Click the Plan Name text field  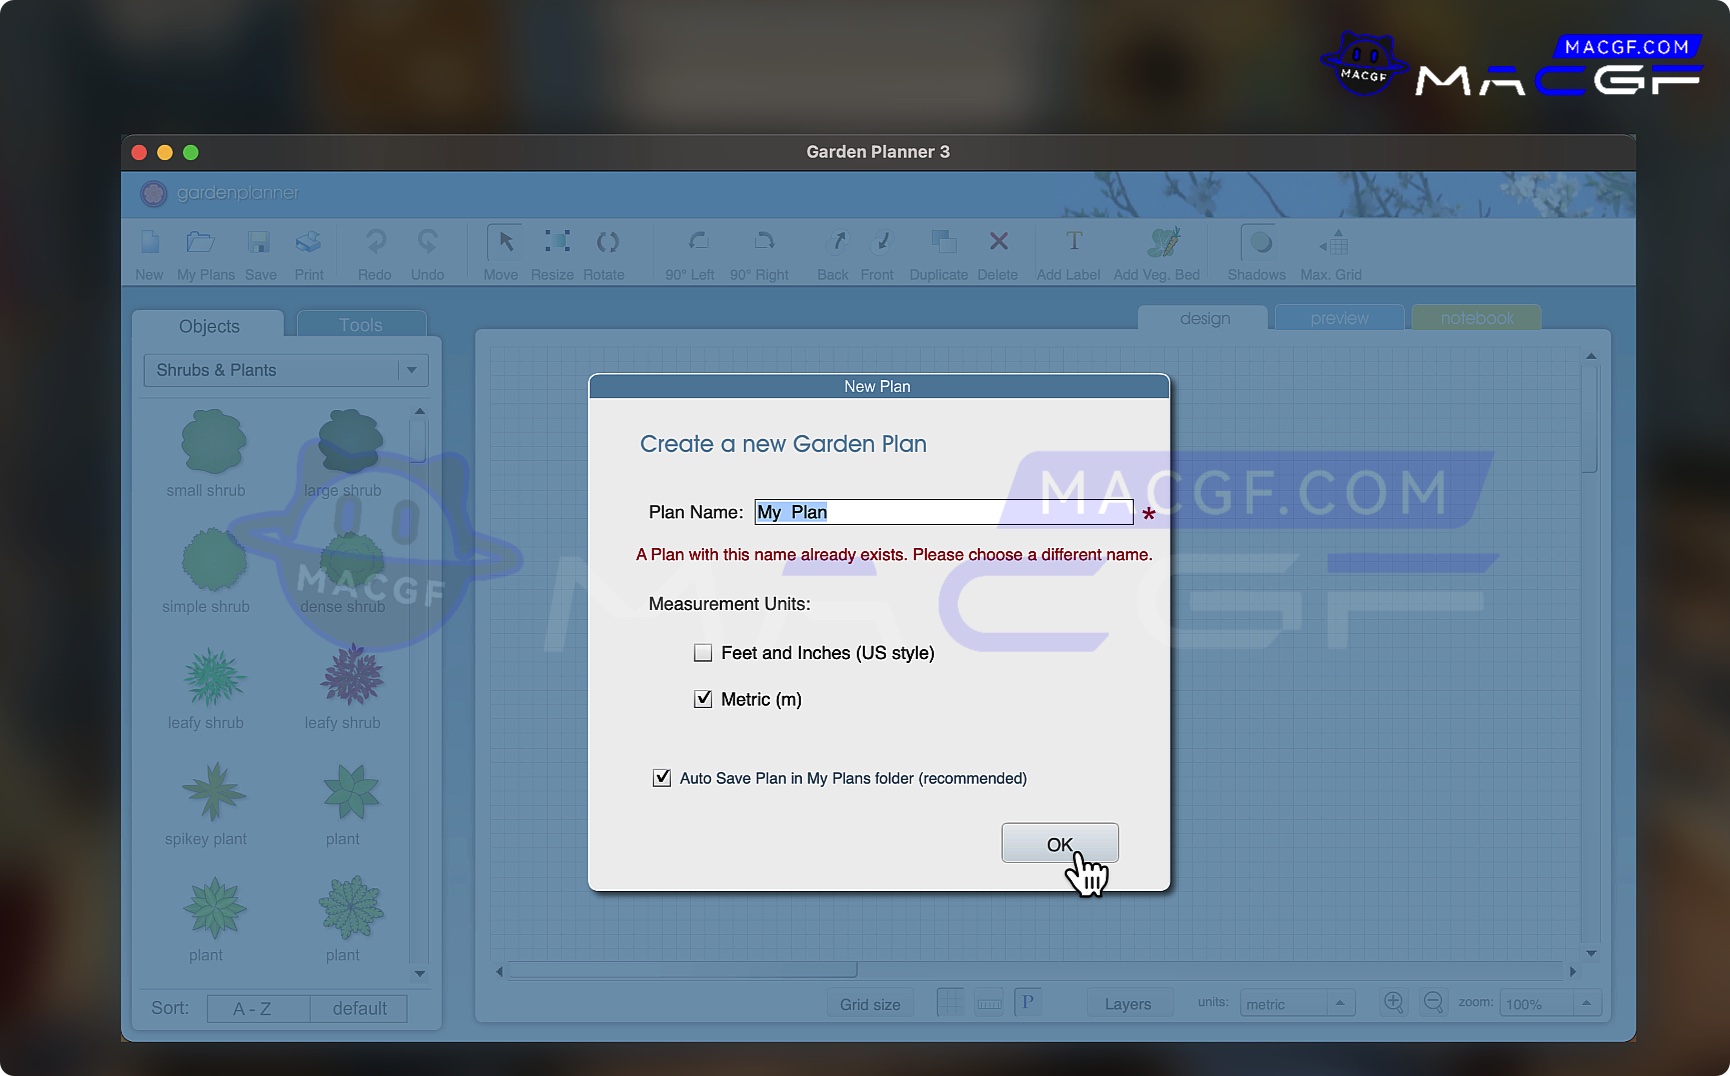point(943,512)
